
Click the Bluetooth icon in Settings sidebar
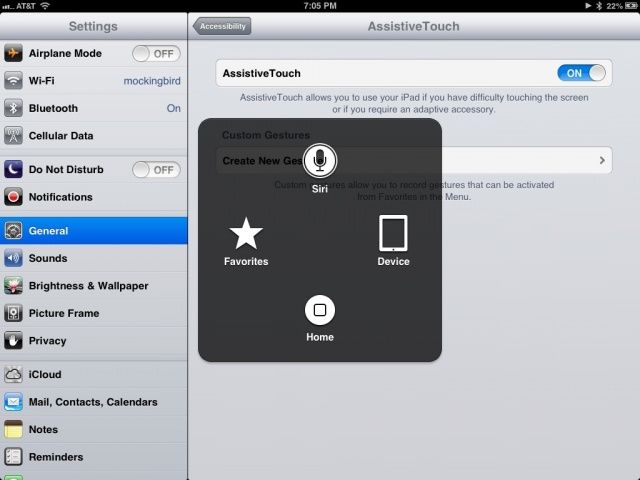point(13,108)
